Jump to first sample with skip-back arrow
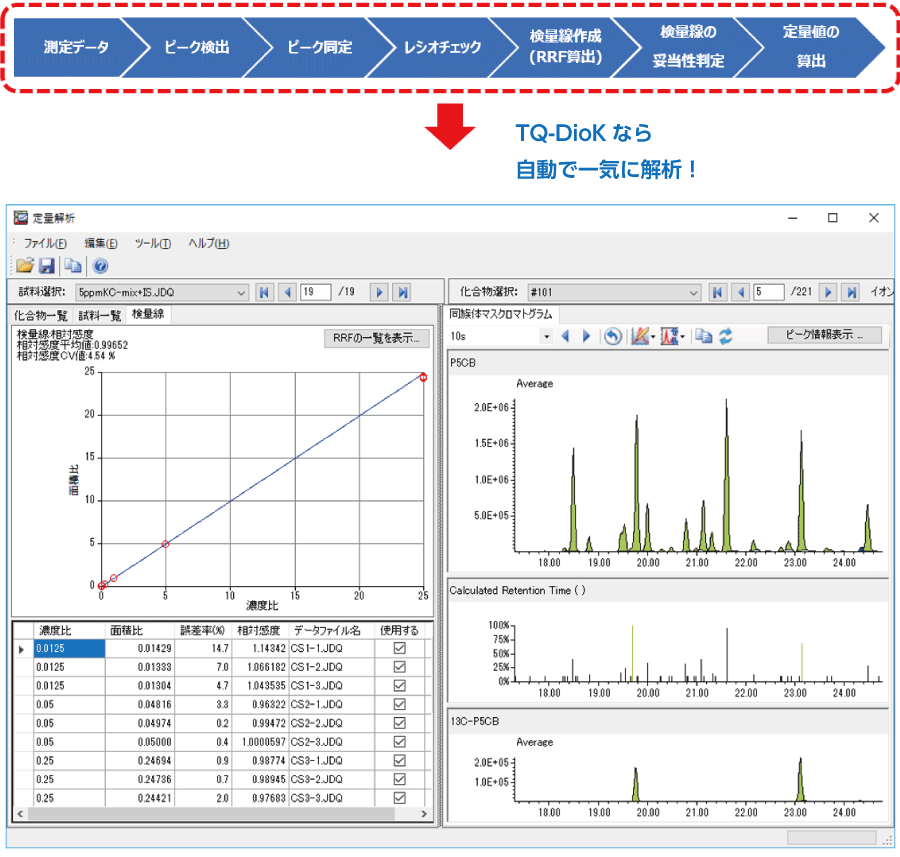Viewport: 900px width, 857px height. click(x=264, y=292)
